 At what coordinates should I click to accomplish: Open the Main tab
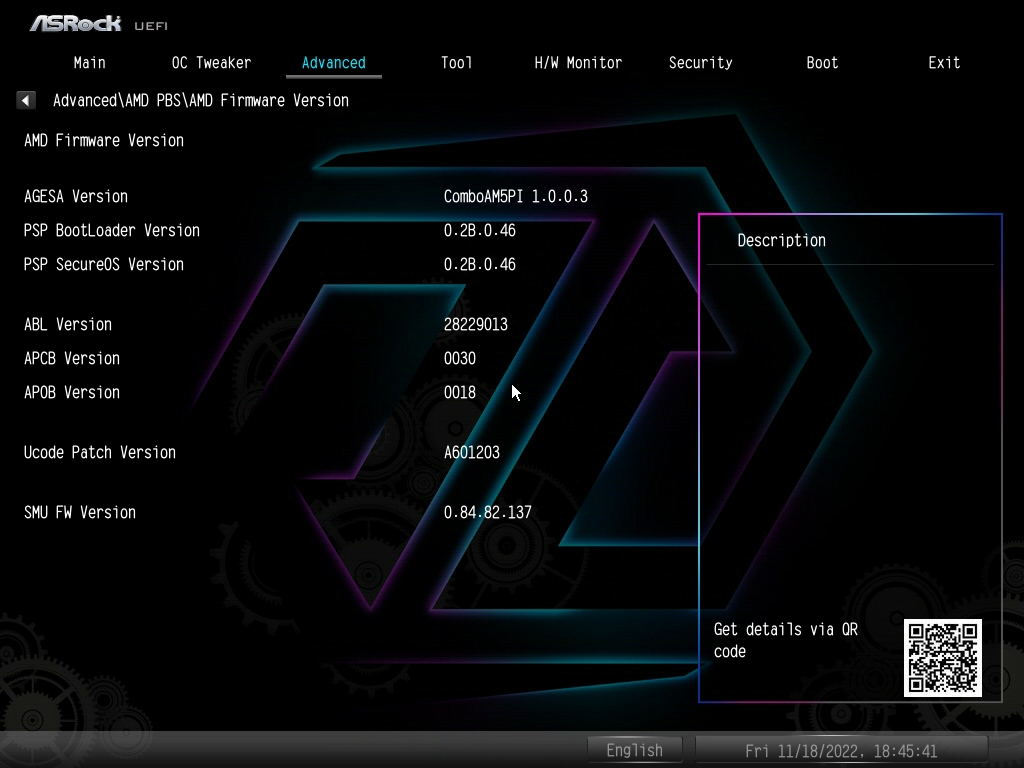pyautogui.click(x=89, y=63)
